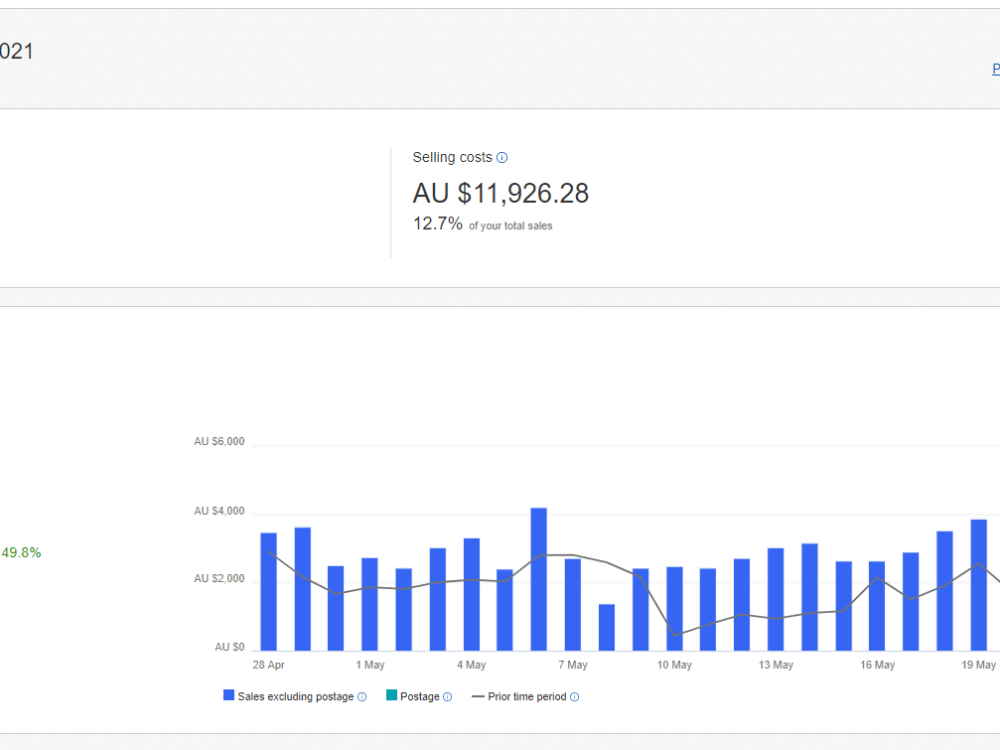Screen dimensions: 1000x750
Task: Click the Prior time period legend label
Action: click(x=527, y=696)
